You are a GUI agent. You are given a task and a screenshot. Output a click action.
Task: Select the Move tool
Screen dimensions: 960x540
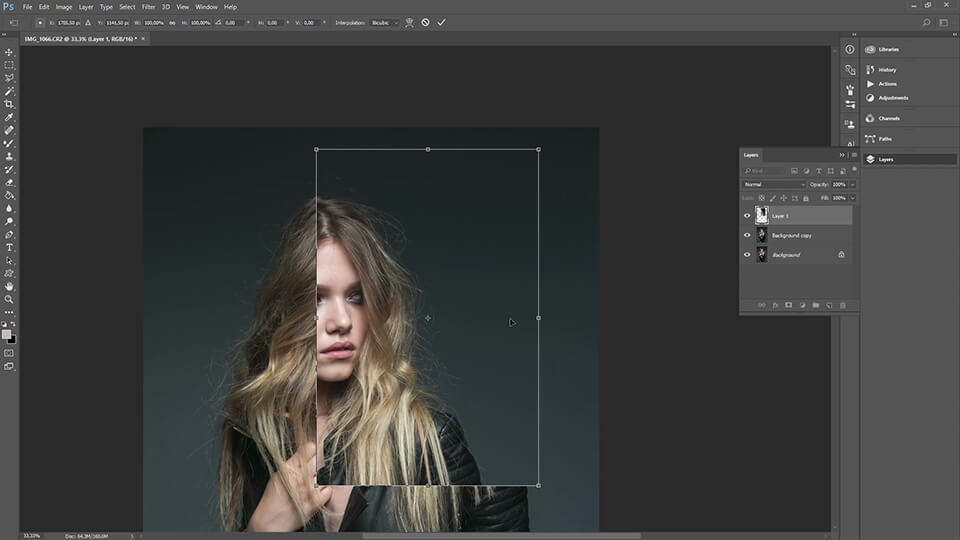(x=9, y=52)
